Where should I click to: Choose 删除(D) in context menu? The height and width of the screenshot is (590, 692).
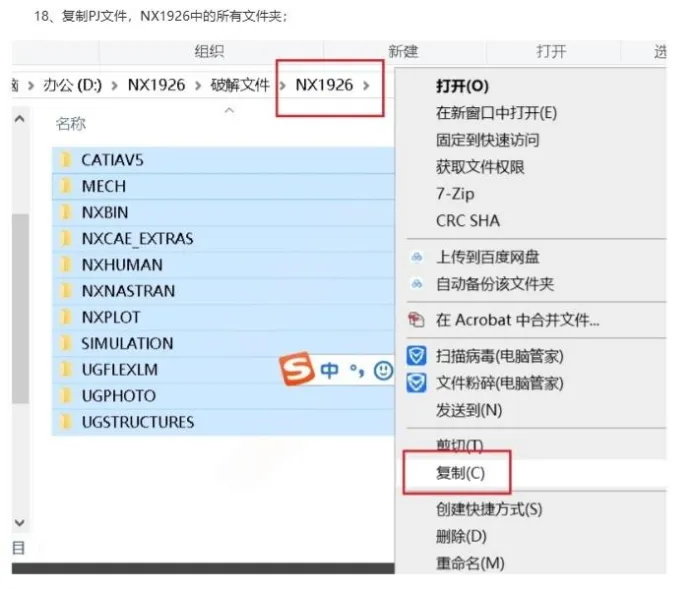461,536
